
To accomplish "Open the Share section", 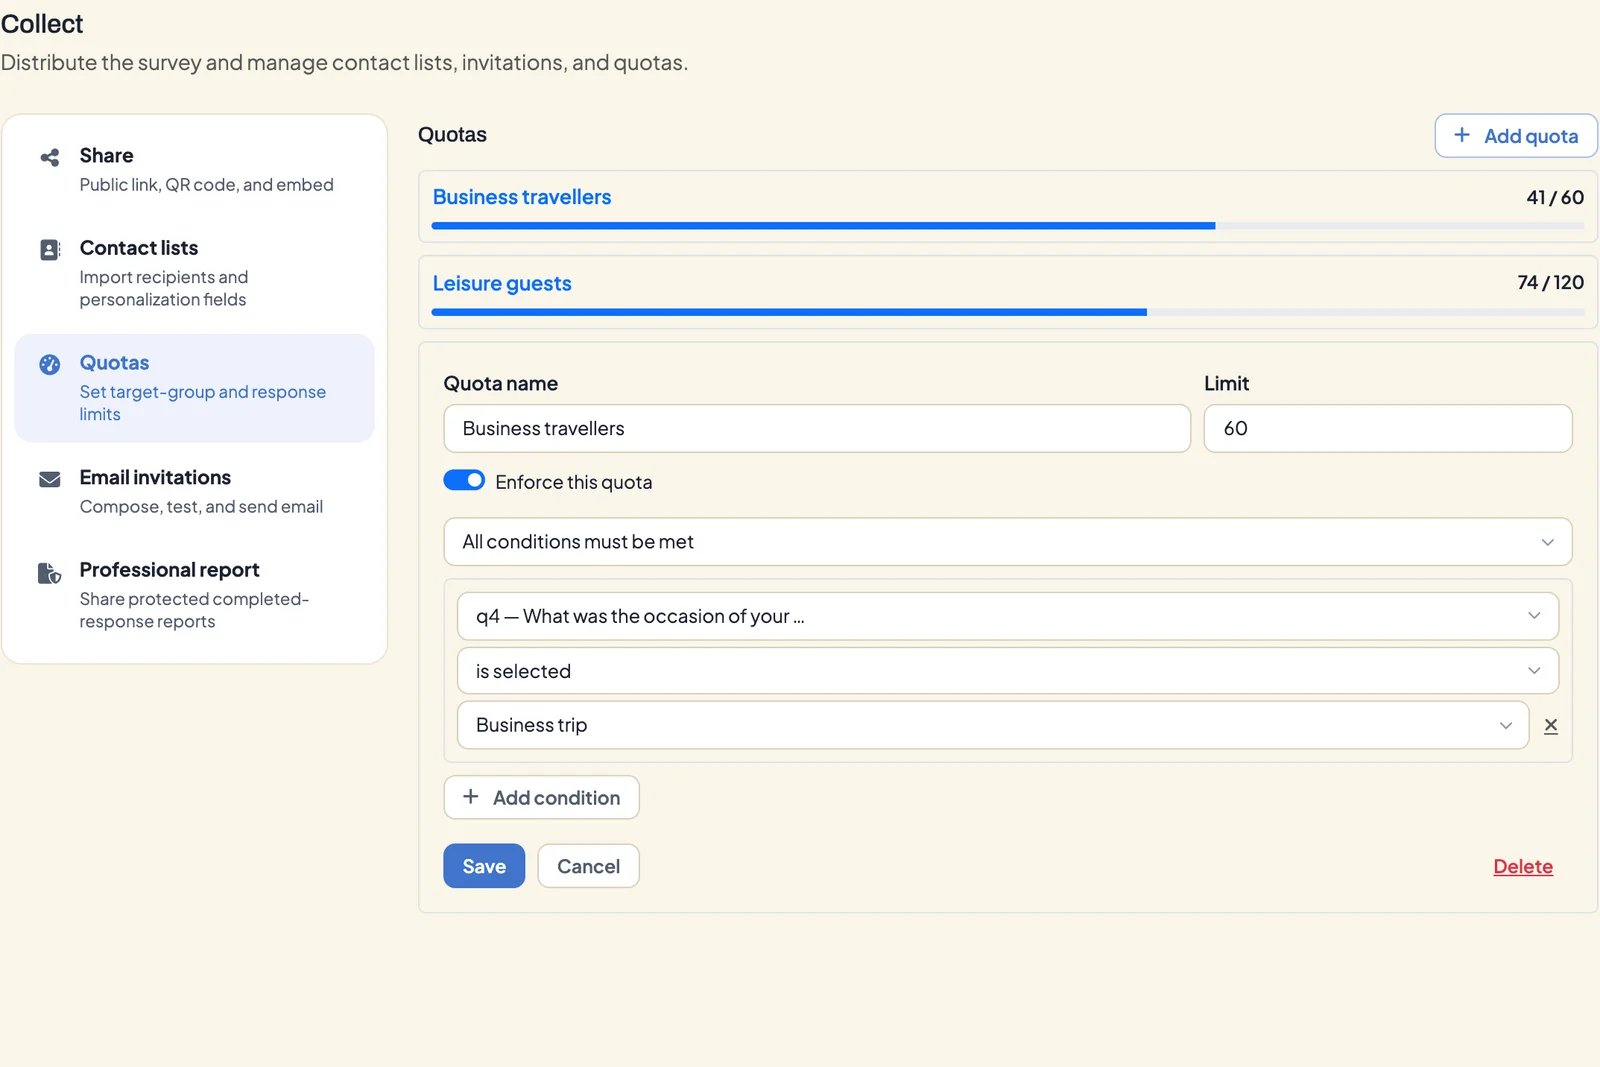I will 195,169.
